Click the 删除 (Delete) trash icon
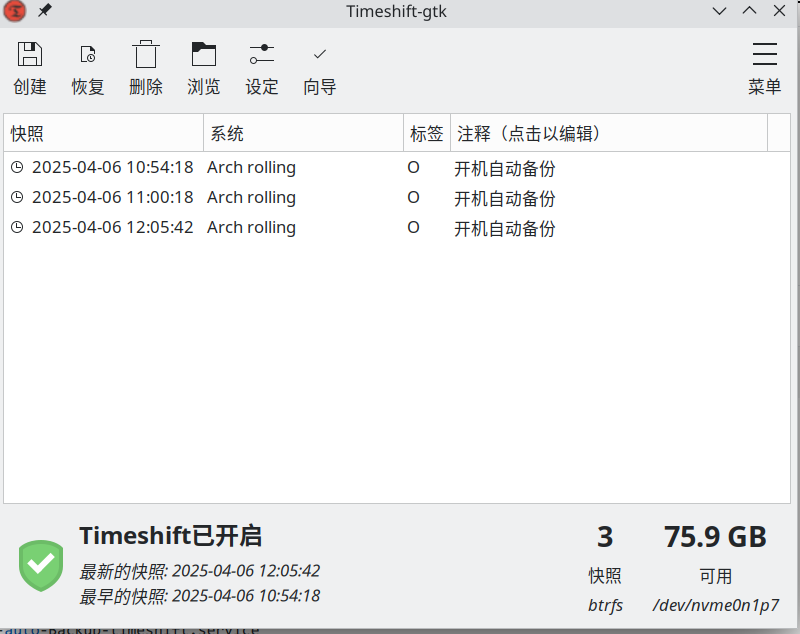Viewport: 800px width, 634px height. 145,54
